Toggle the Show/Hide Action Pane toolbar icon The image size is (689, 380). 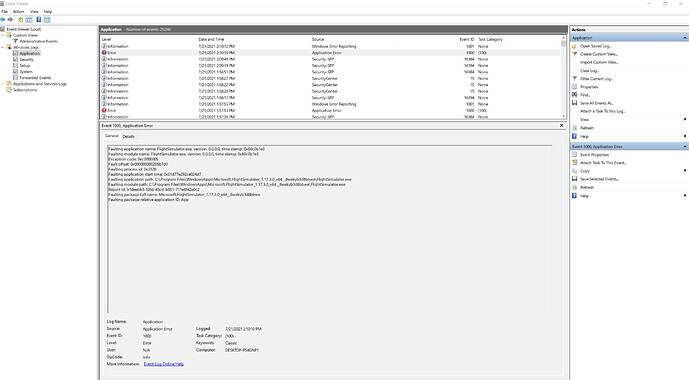(x=47, y=20)
